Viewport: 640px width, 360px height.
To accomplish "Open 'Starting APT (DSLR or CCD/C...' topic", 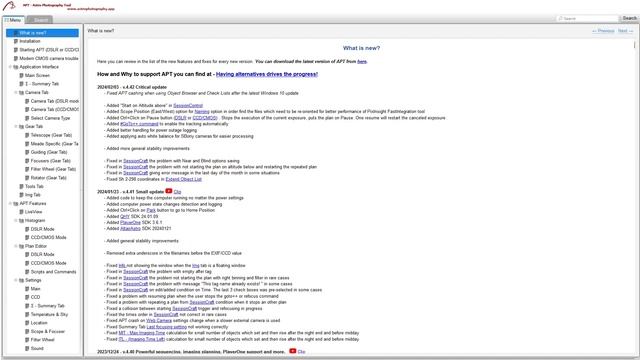I will tap(49, 50).
